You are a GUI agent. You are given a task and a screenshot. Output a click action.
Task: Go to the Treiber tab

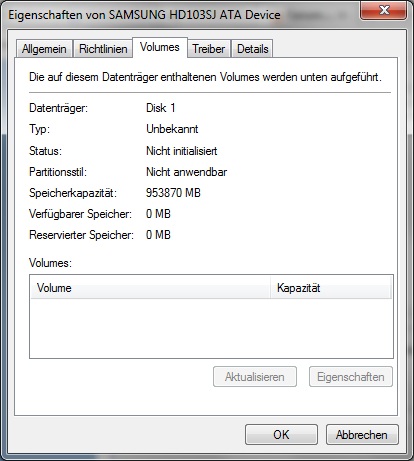pos(209,49)
